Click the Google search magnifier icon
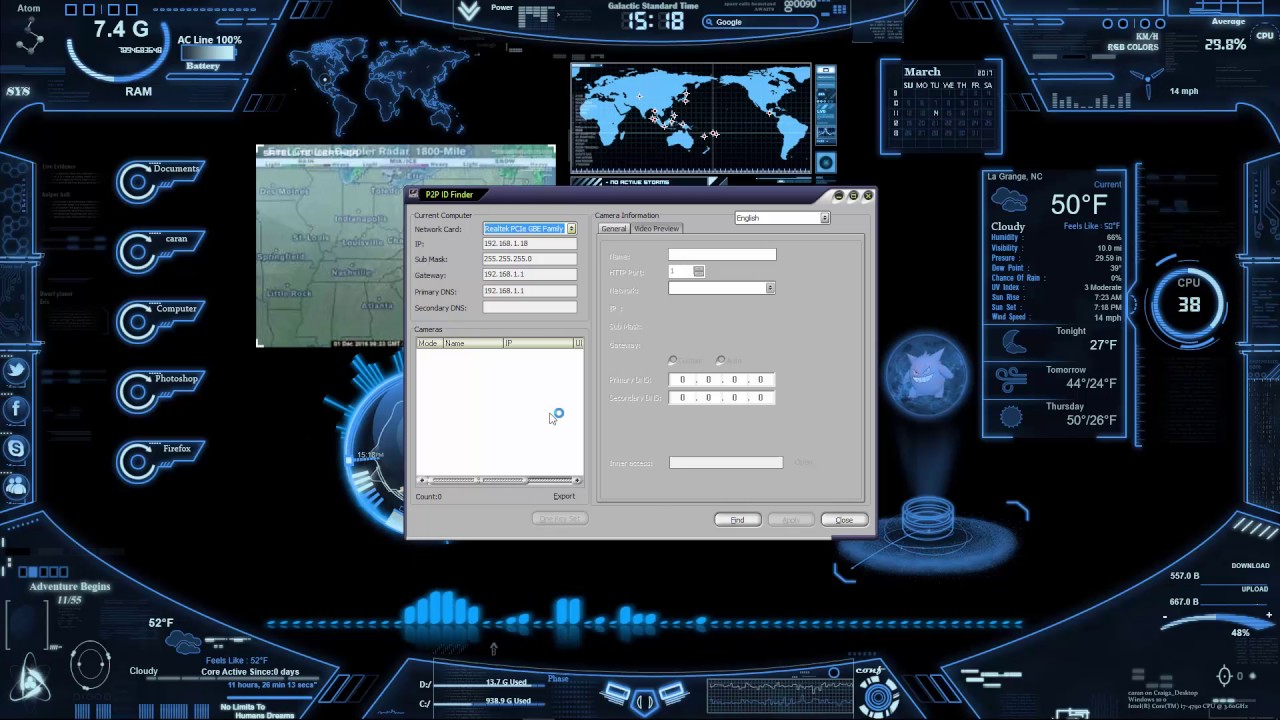The height and width of the screenshot is (720, 1280). coord(708,21)
